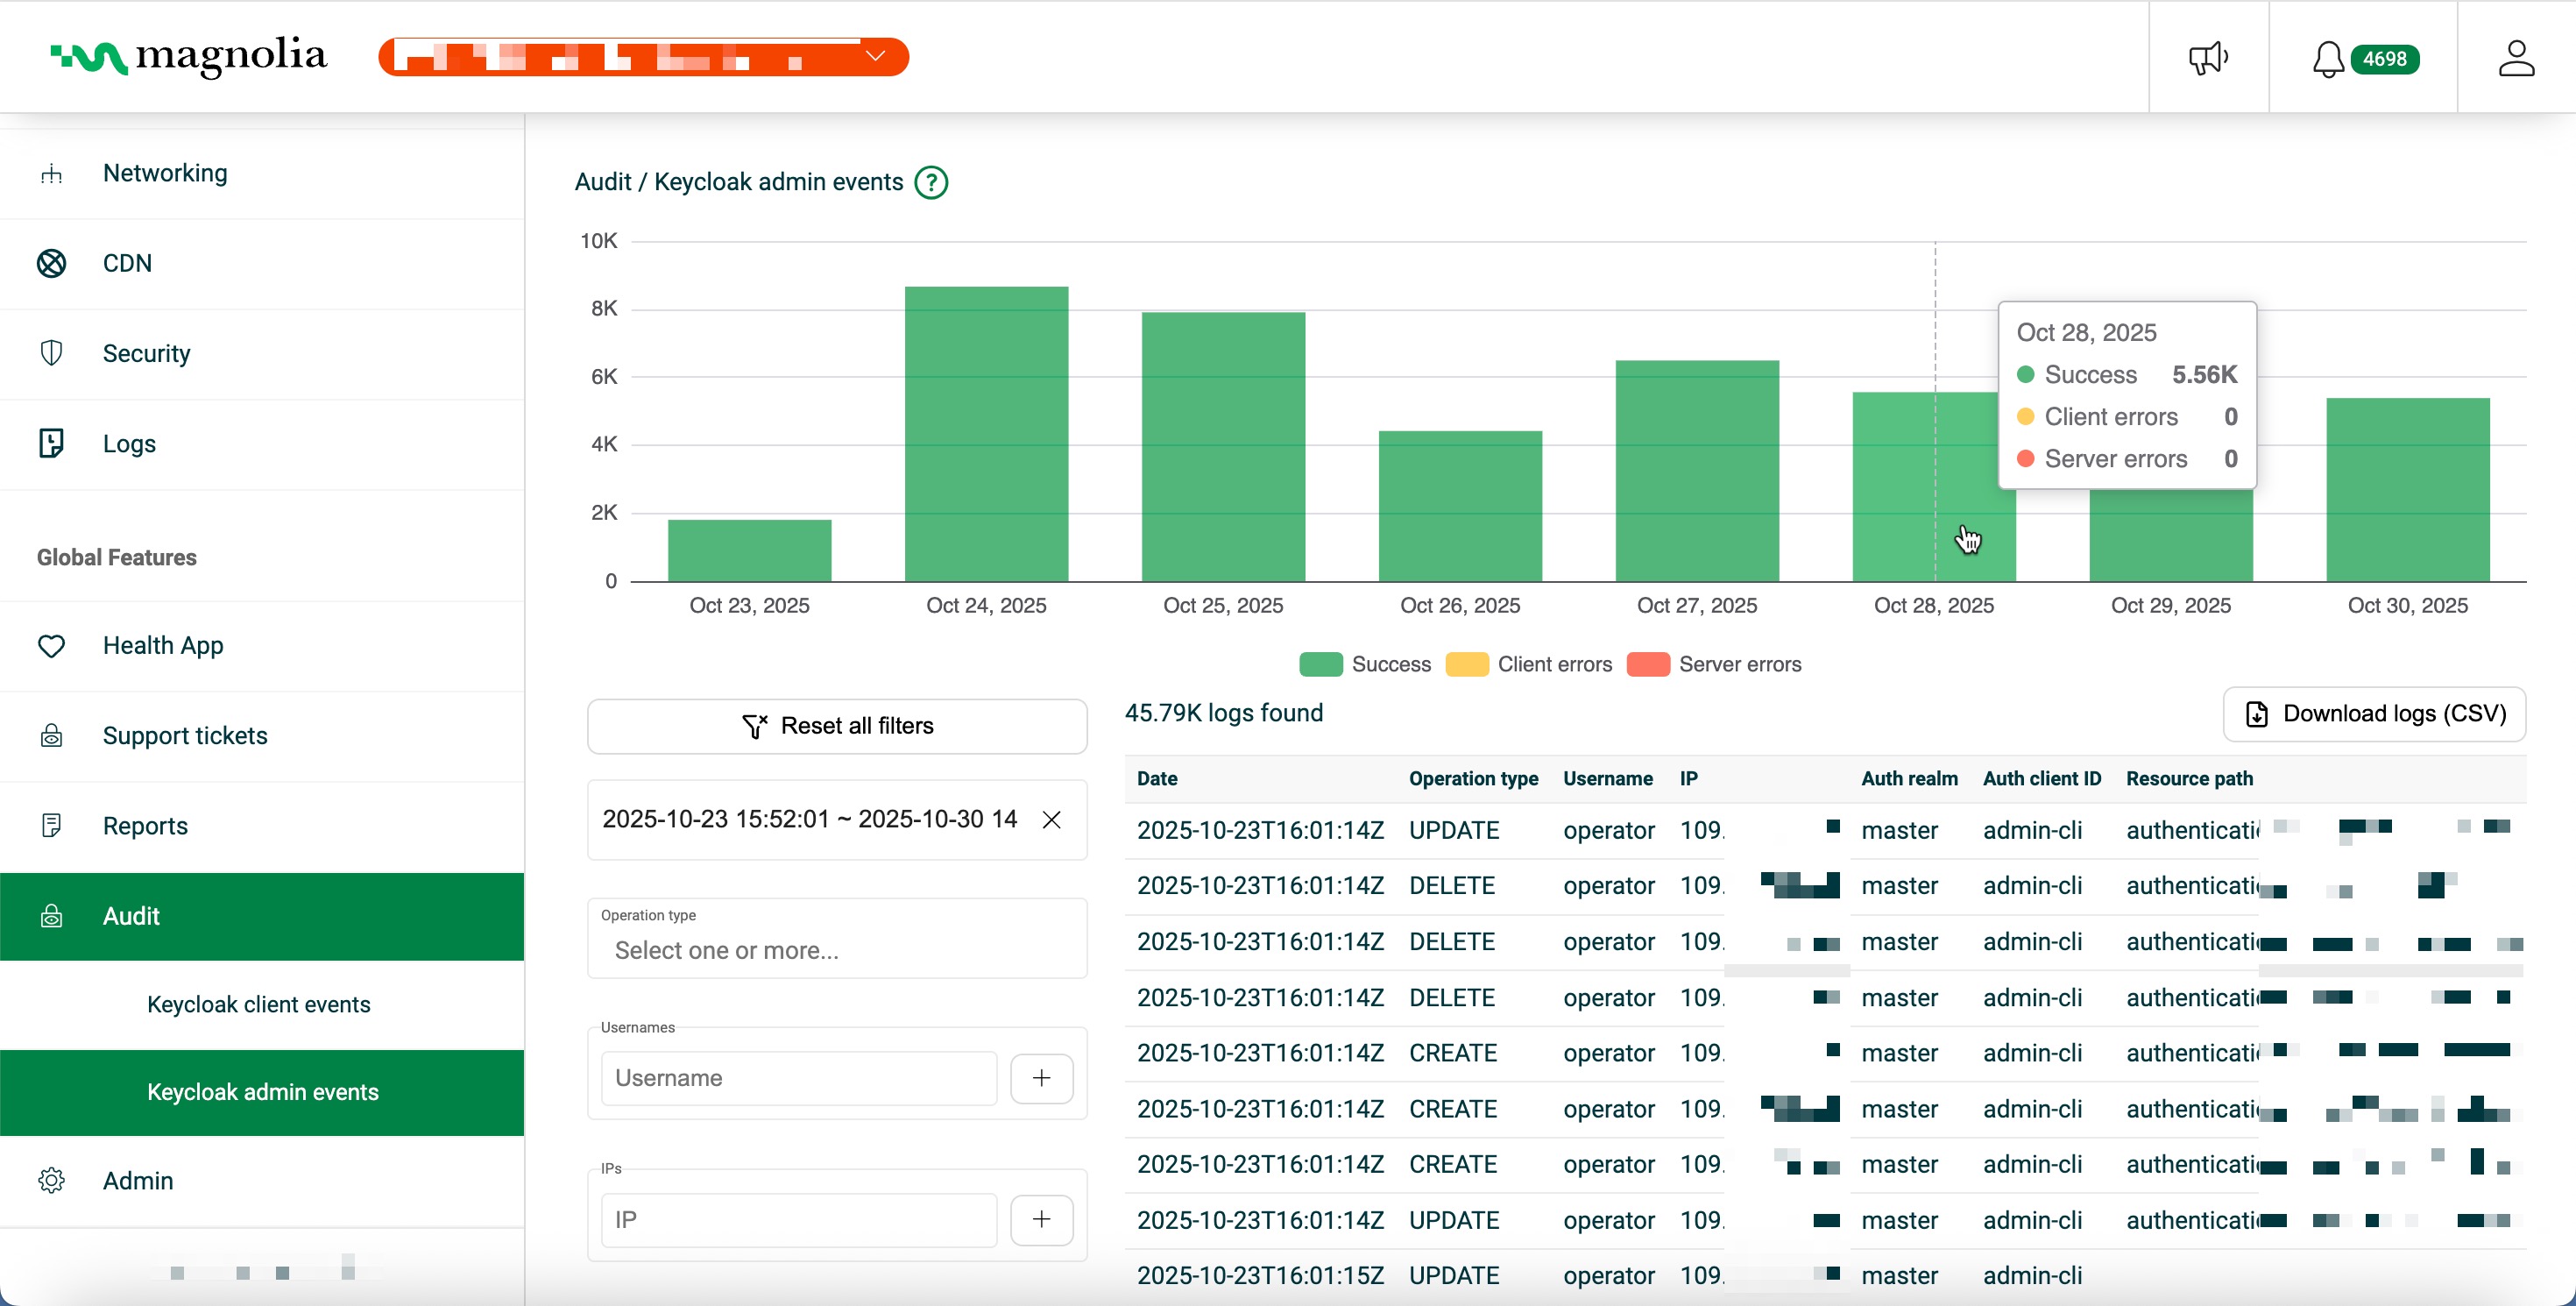Viewport: 2576px width, 1306px height.
Task: Select the CDN sidebar icon
Action: 51,263
